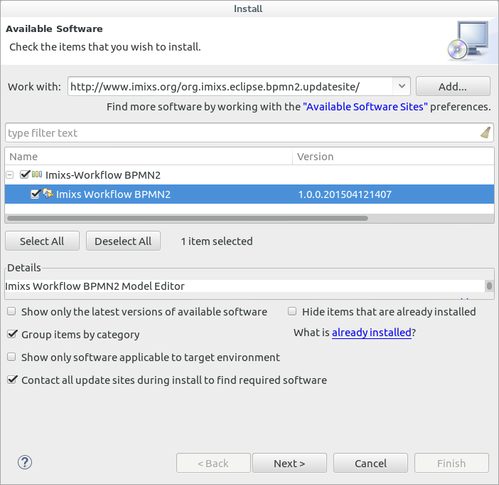Click the clear filter broom icon
499x485 pixels.
coord(485,133)
